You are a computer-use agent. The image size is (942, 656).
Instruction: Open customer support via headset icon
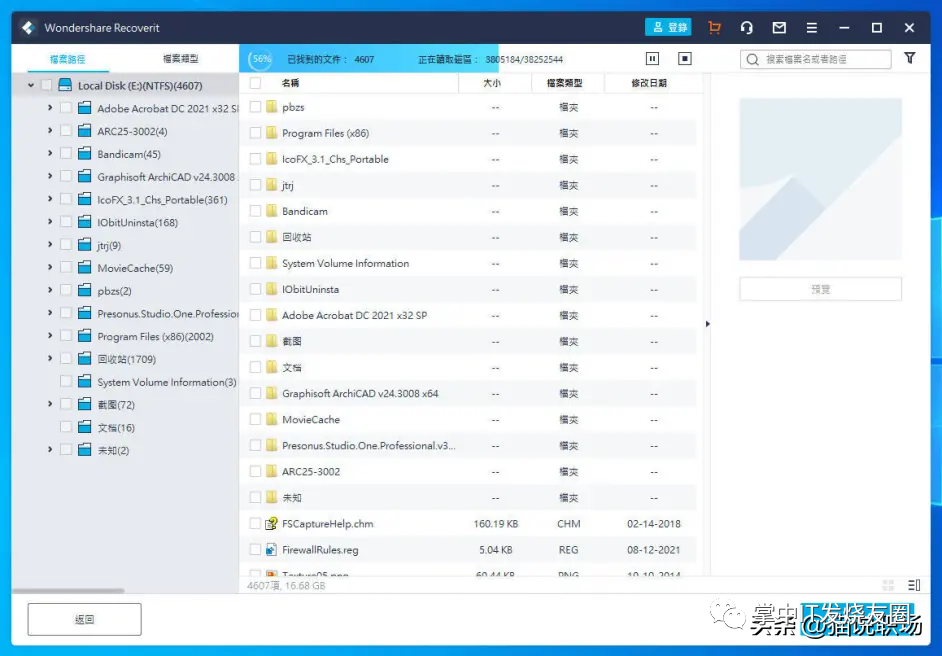(x=747, y=27)
